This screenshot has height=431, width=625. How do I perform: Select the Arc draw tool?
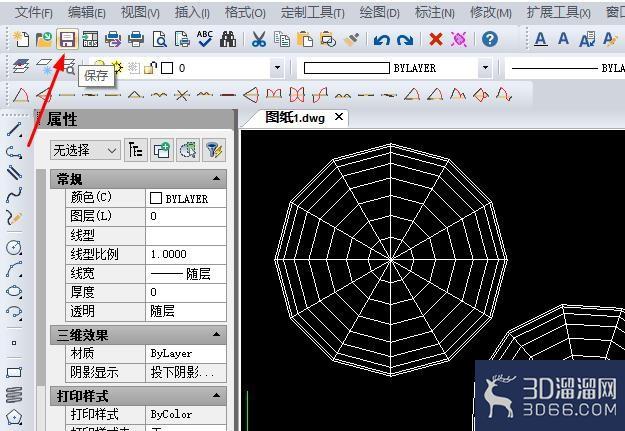pos(14,269)
